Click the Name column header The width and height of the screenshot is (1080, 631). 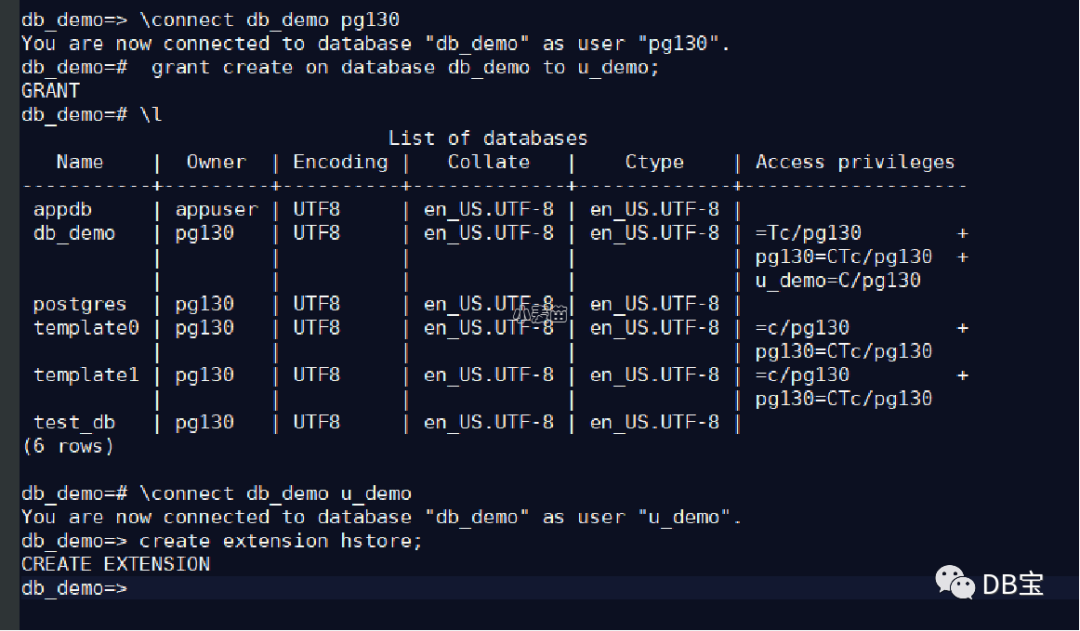(80, 162)
